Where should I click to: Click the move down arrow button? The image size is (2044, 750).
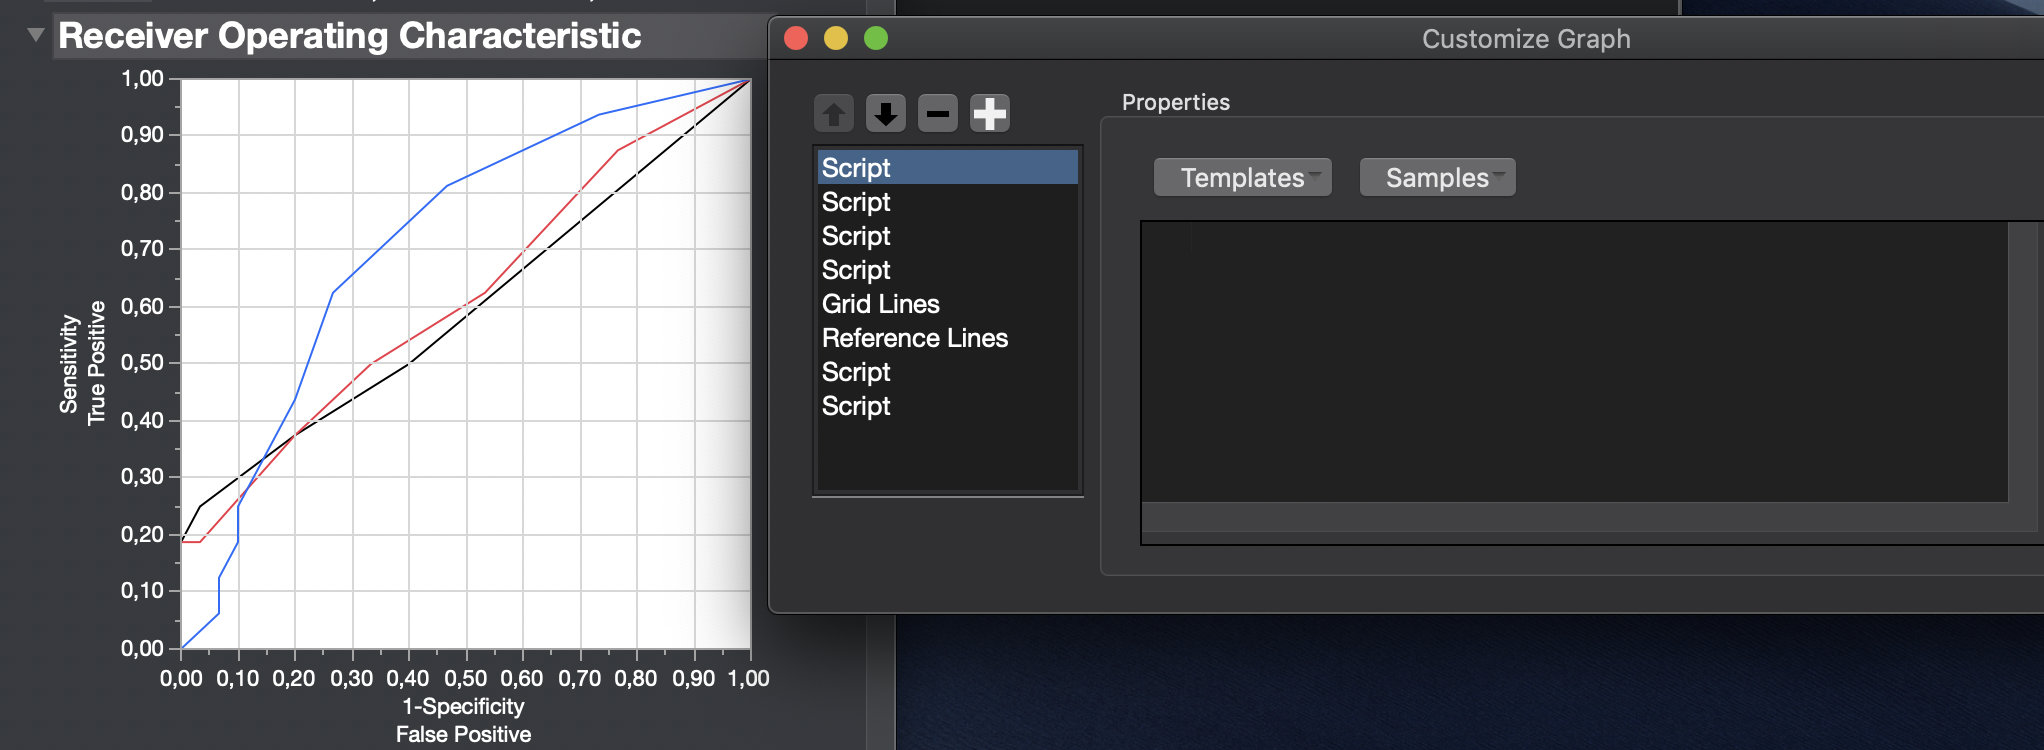click(885, 114)
